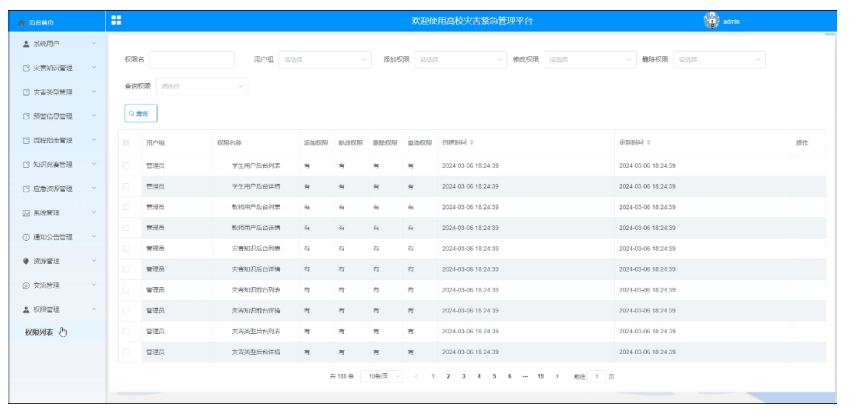Click the icon beside 资源管理
The height and width of the screenshot is (414, 855).
[26, 261]
